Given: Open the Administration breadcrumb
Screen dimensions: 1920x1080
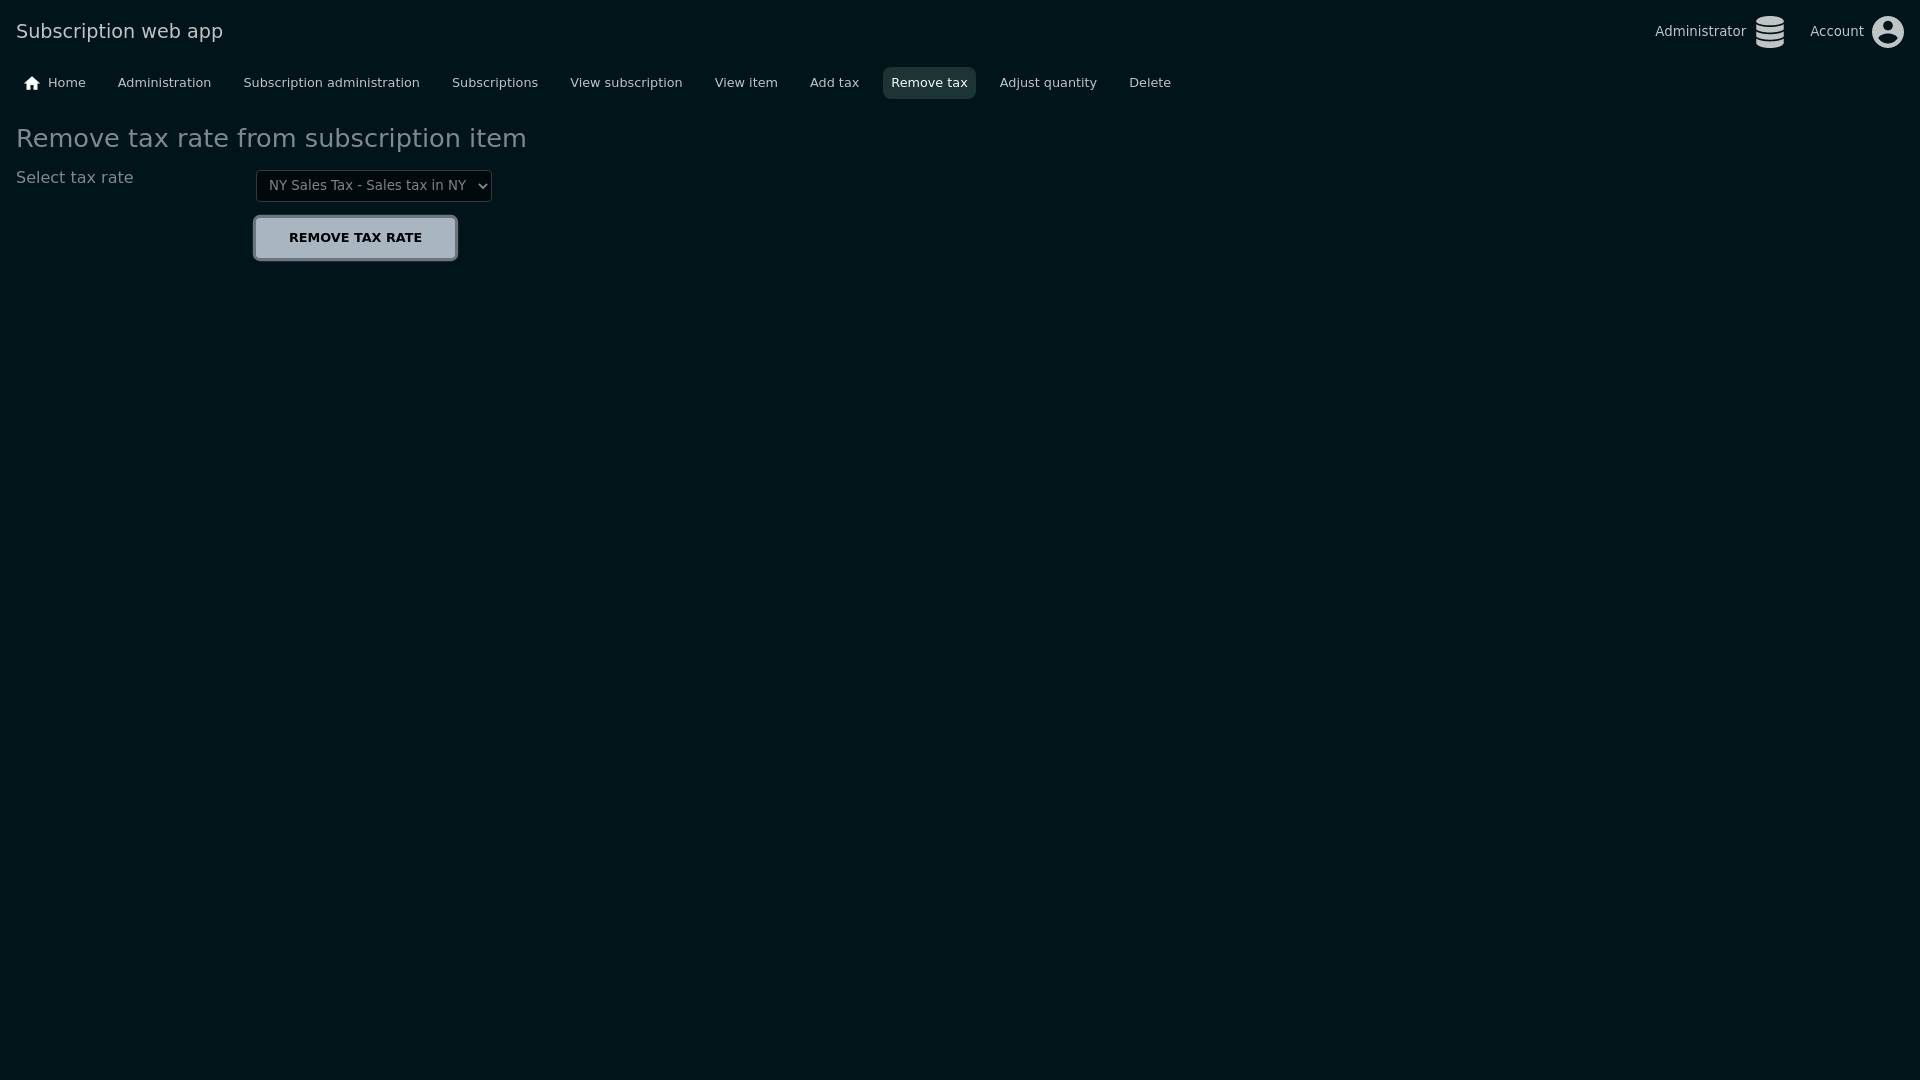Looking at the screenshot, I should click(x=164, y=83).
